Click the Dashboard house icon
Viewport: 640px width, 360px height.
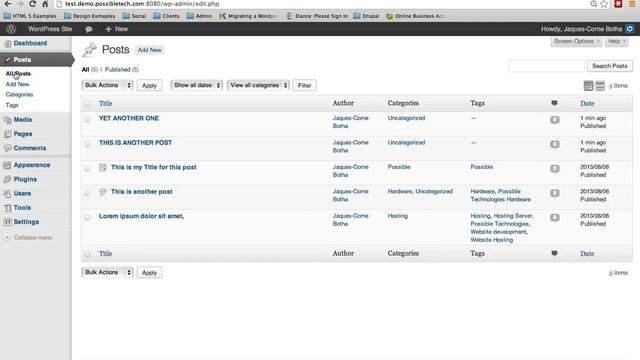pyautogui.click(x=7, y=43)
